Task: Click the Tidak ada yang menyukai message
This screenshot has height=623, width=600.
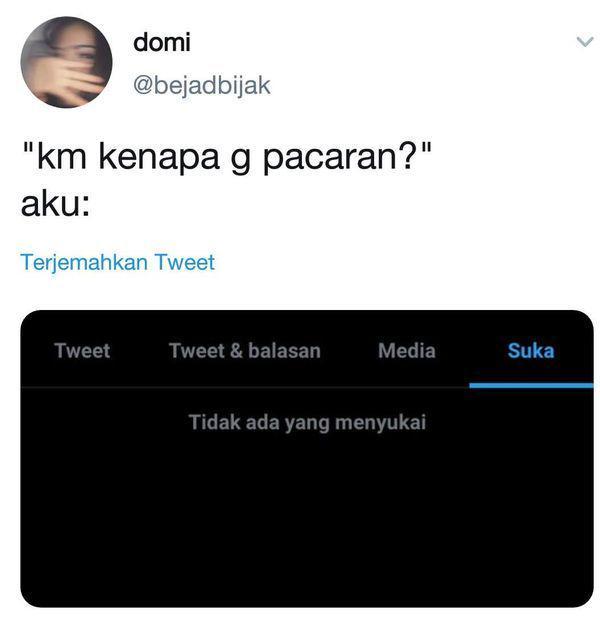Action: (307, 422)
